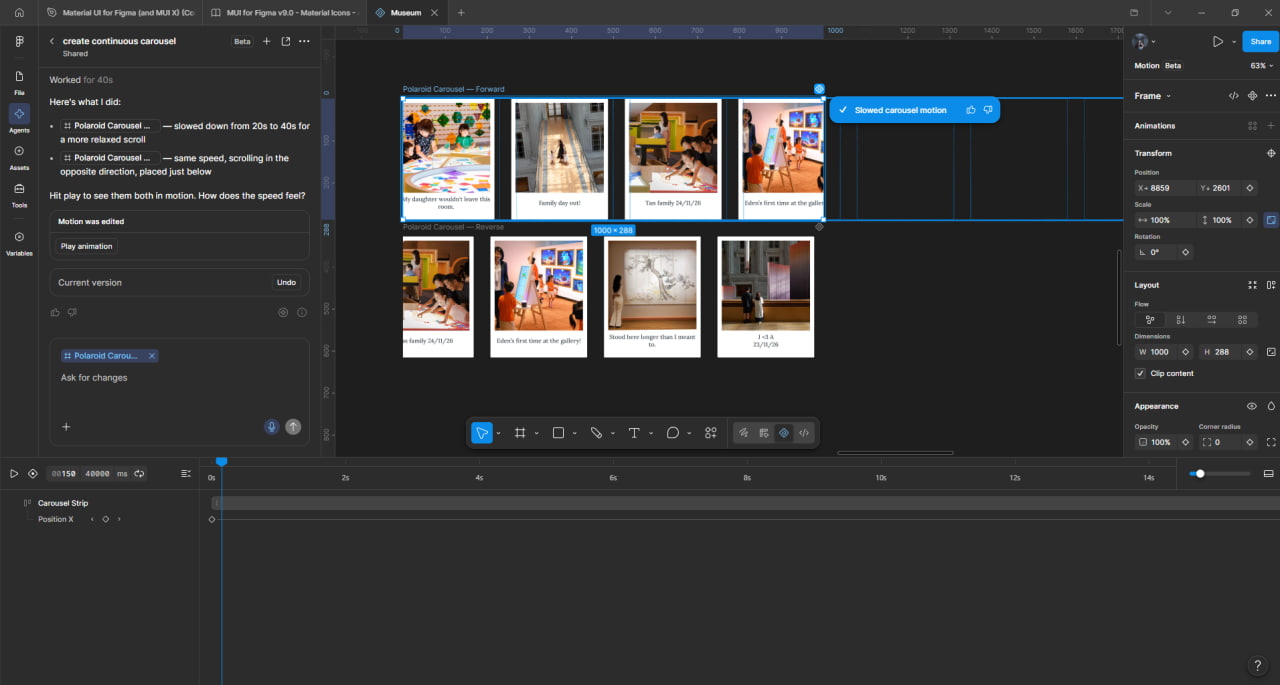Viewport: 1280px width, 685px height.
Task: Expand the Frame type dropdown
Action: [x=1152, y=96]
